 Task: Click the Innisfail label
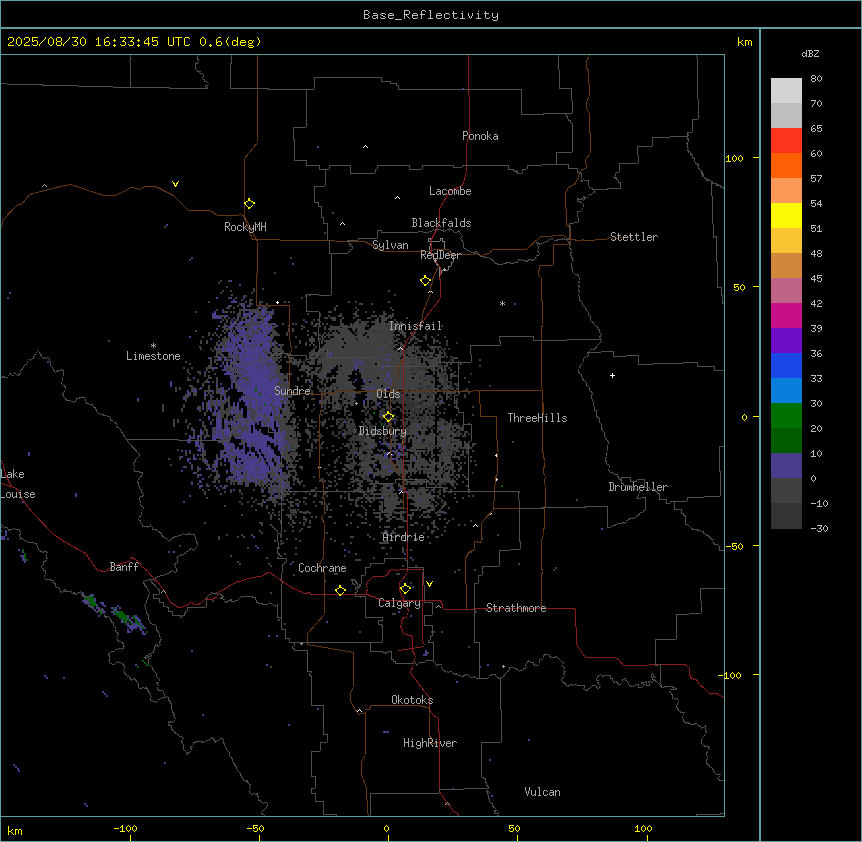[416, 326]
